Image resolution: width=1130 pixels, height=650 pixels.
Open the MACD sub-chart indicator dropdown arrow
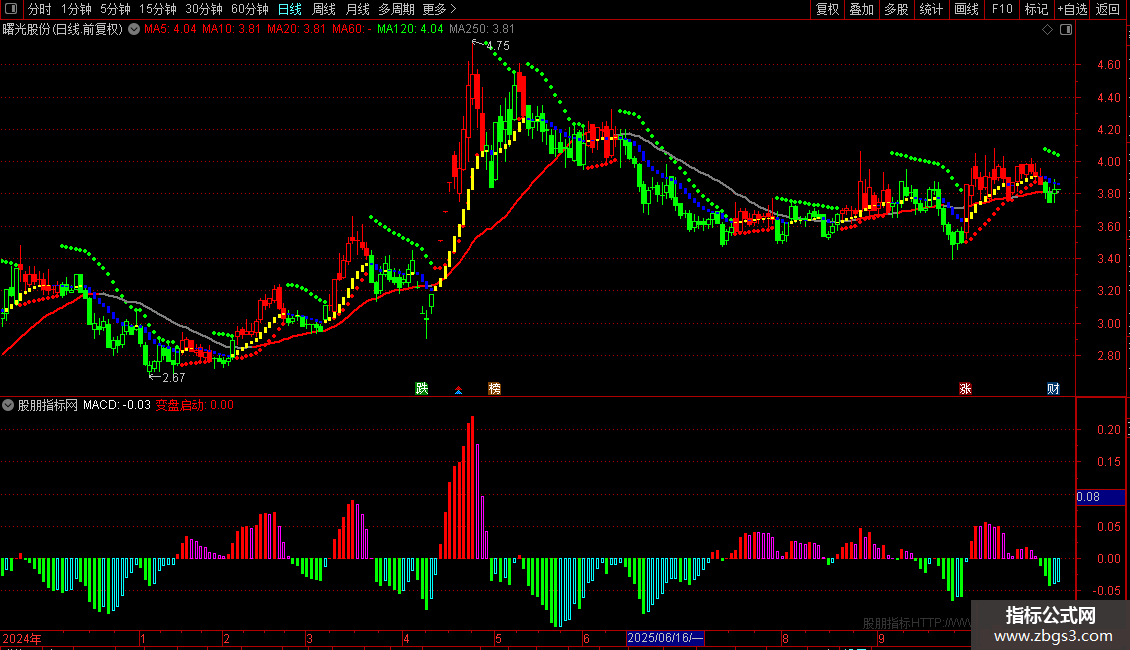pyautogui.click(x=8, y=405)
